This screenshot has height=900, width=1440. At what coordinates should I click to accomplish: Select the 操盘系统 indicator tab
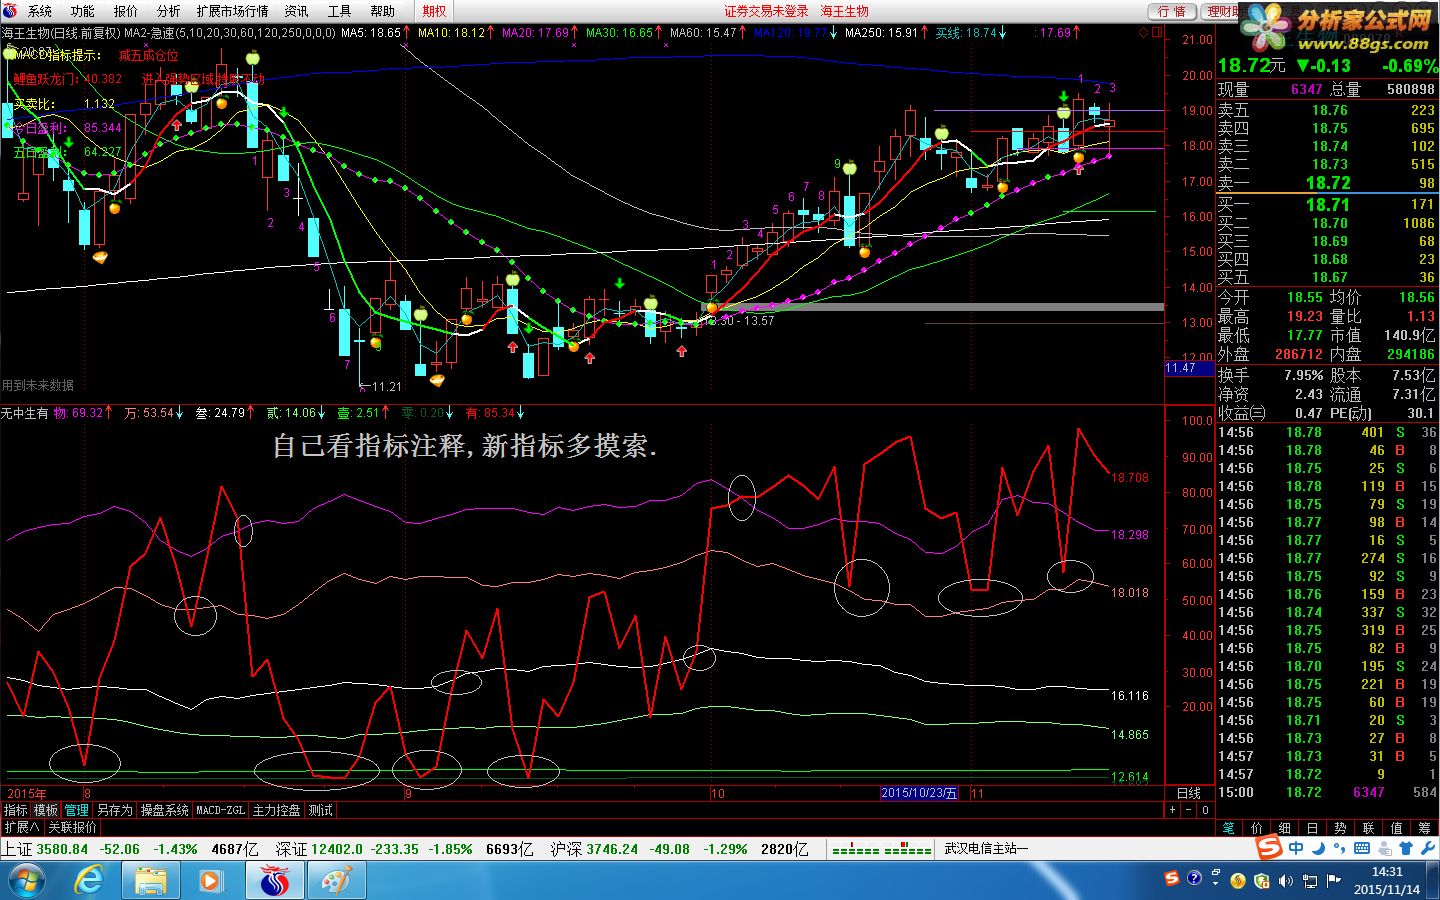tap(164, 810)
